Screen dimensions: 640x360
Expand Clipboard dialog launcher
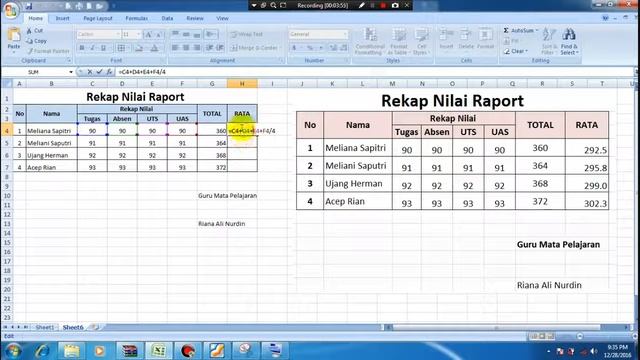[69, 60]
